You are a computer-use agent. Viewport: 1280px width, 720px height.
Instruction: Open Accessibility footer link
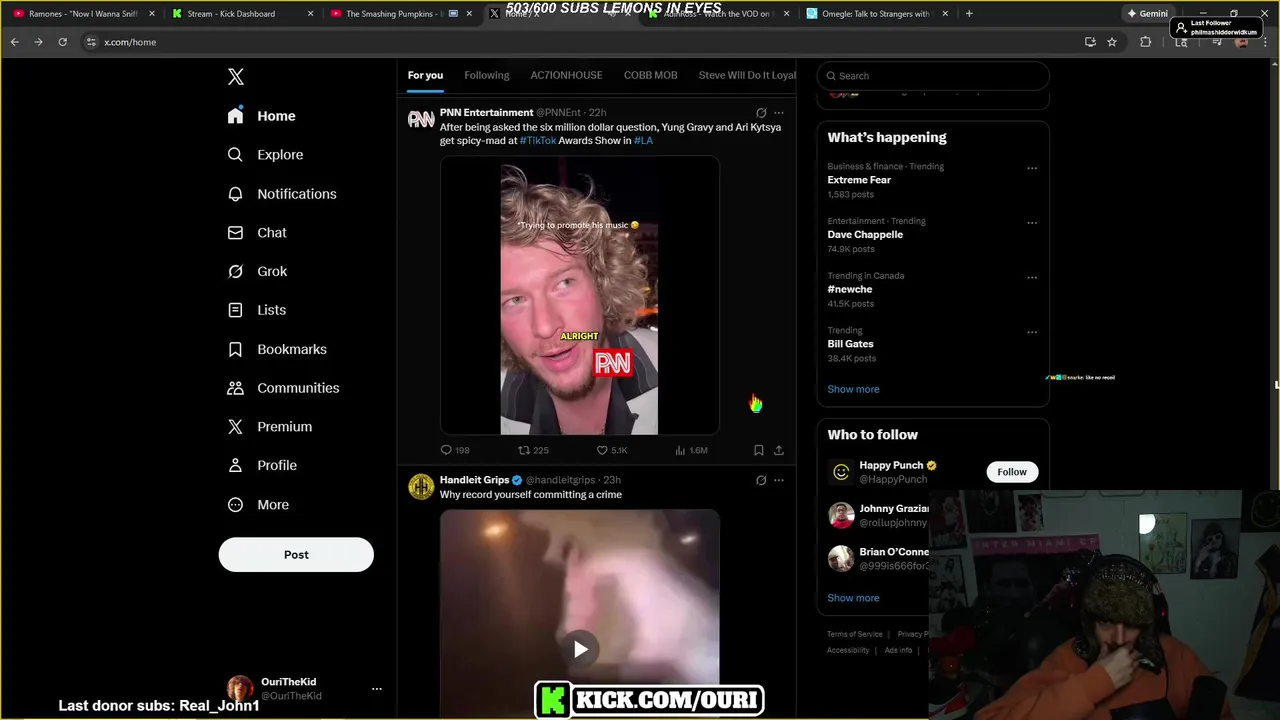[x=848, y=650]
